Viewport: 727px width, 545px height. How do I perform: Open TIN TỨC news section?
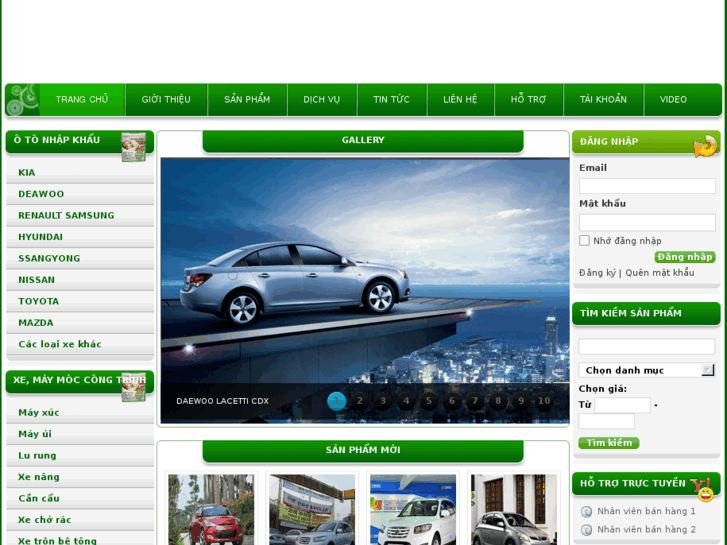coord(391,99)
